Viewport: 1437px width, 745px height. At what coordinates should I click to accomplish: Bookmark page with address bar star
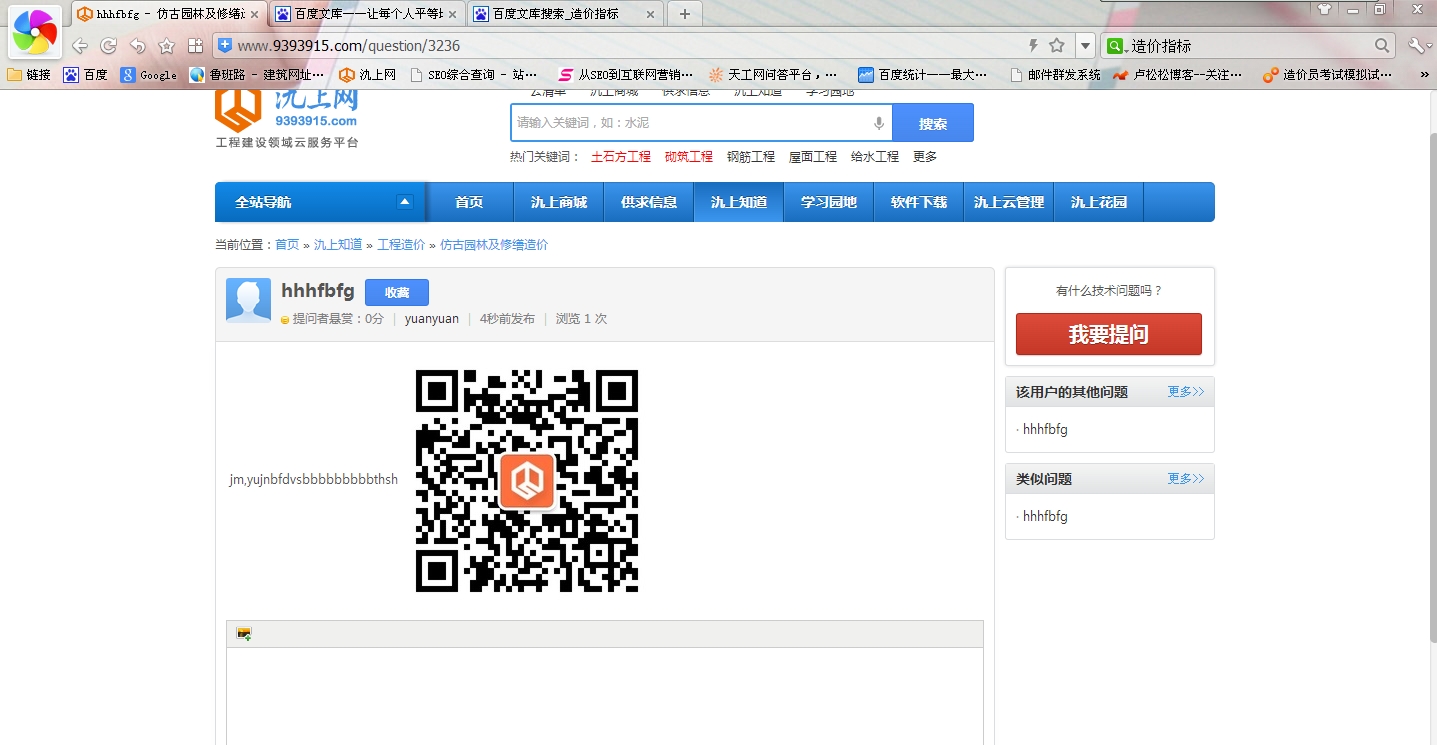(1056, 46)
